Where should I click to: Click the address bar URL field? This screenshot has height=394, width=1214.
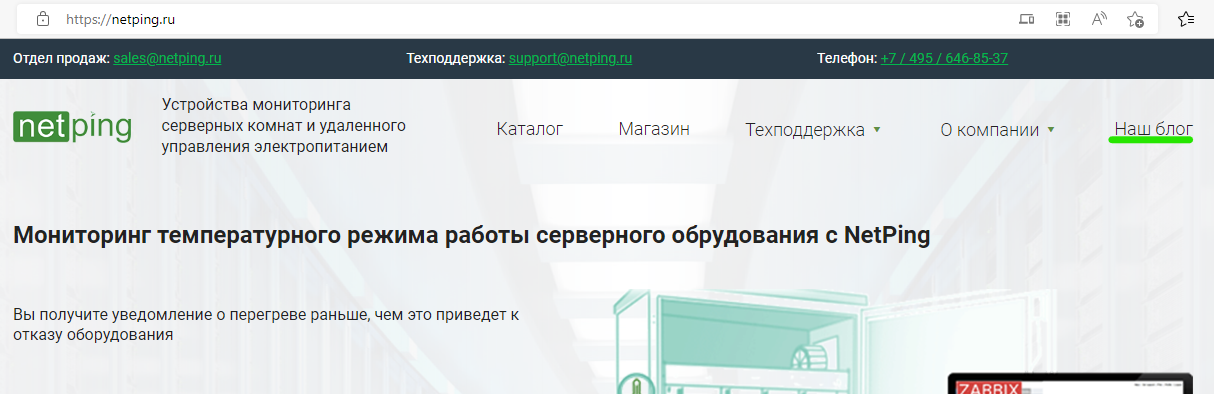(530, 18)
